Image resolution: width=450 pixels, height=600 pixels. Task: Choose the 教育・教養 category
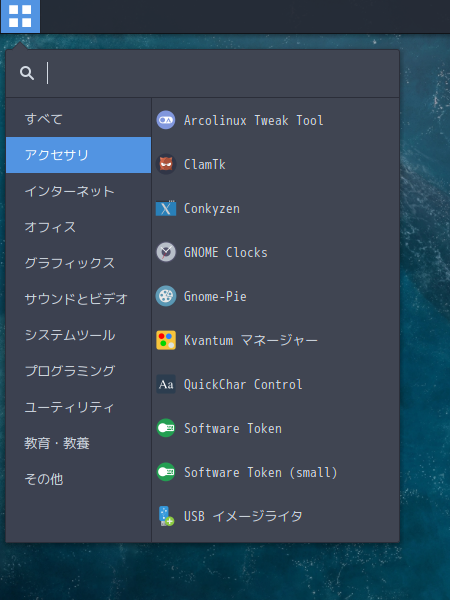coord(78,443)
